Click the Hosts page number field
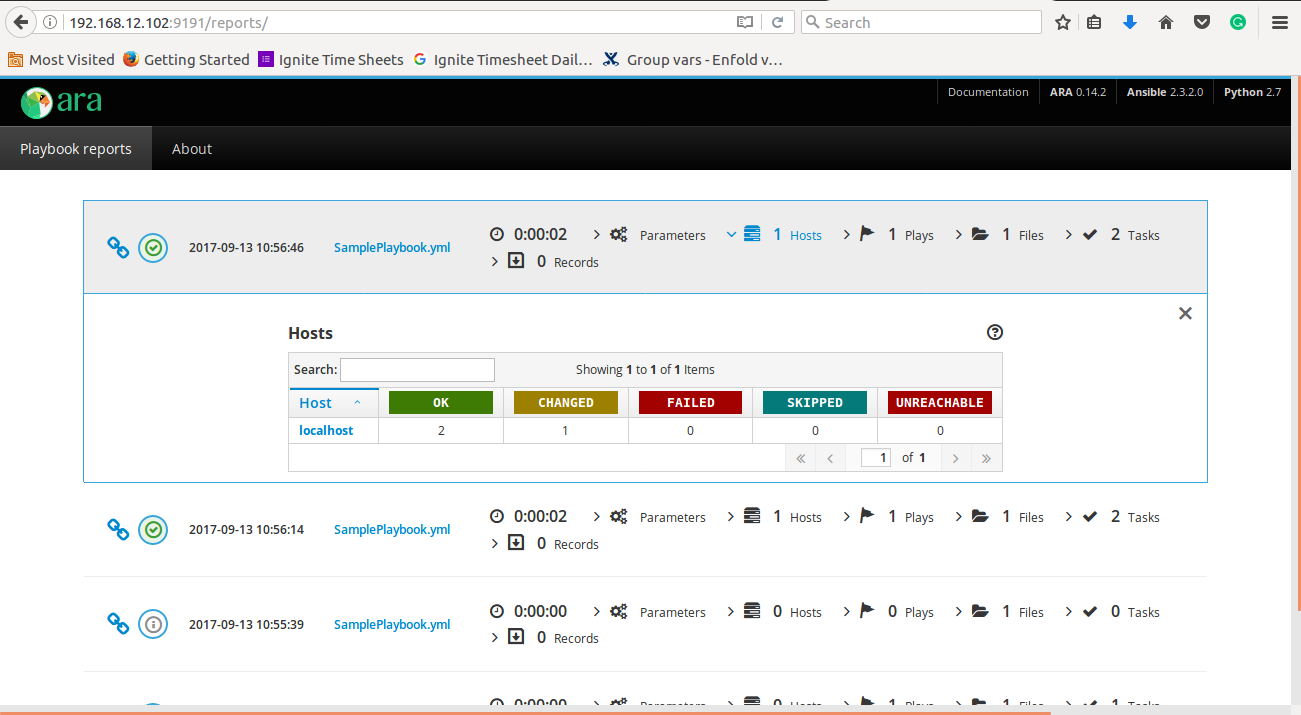The height and width of the screenshot is (715, 1301). 876,458
